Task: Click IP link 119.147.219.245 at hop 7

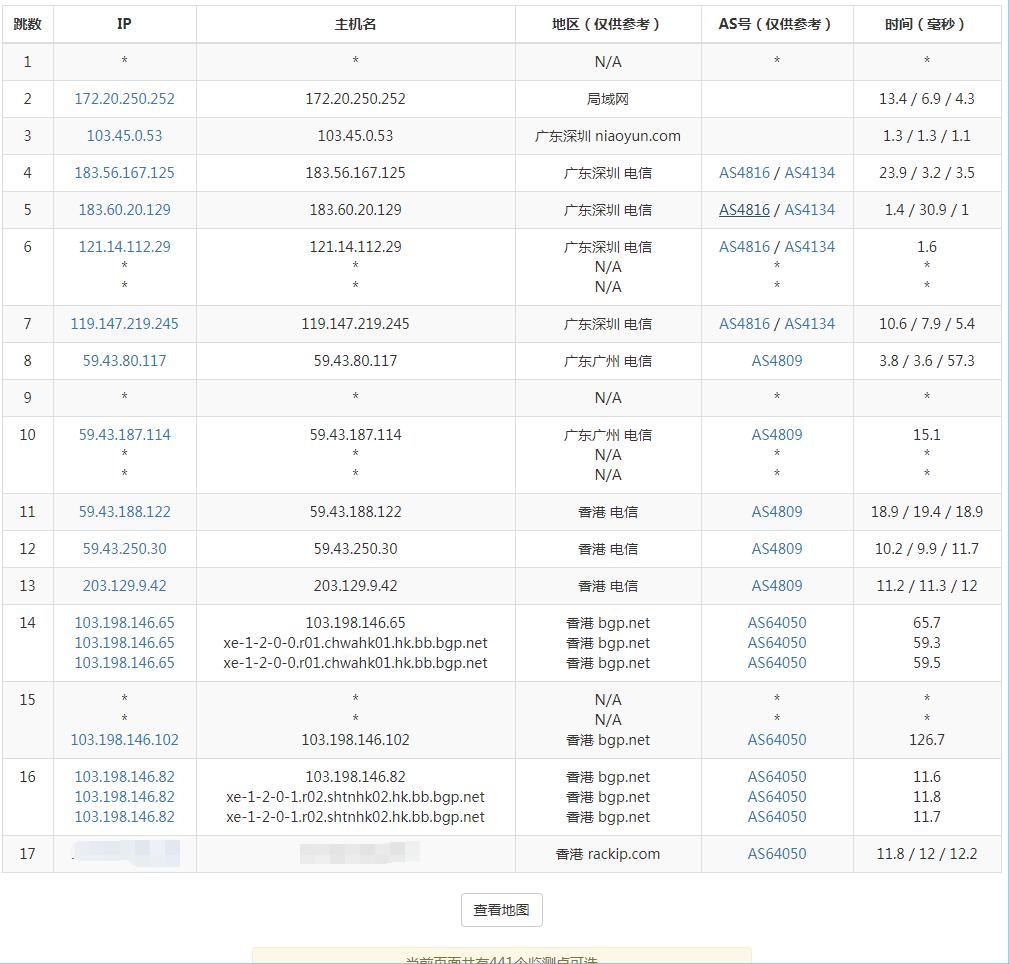Action: click(124, 324)
